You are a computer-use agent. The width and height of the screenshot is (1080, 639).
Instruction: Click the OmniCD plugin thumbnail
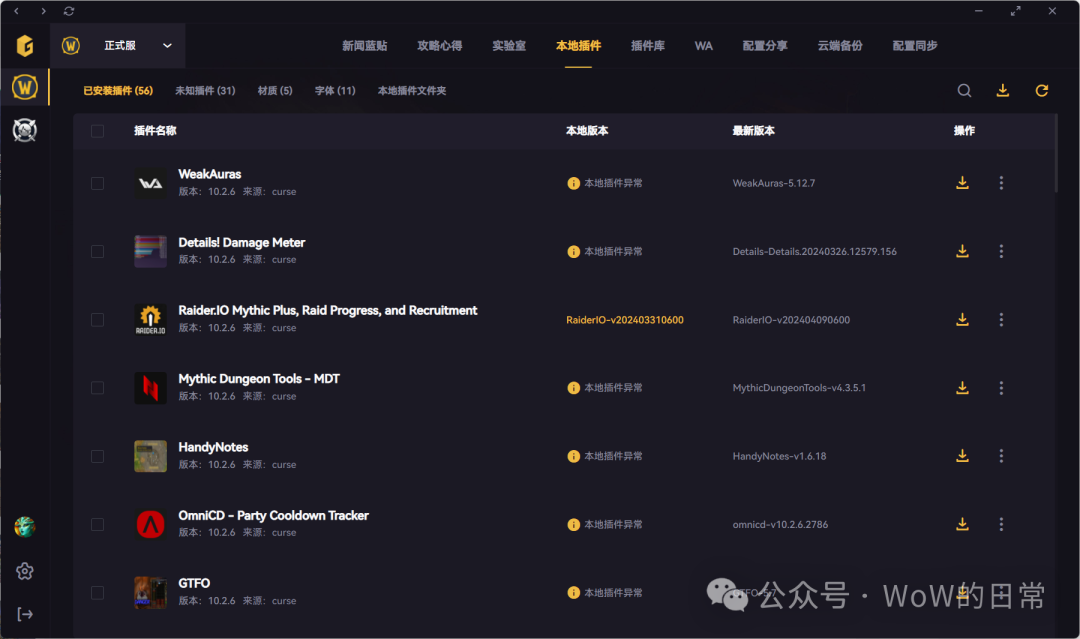150,525
